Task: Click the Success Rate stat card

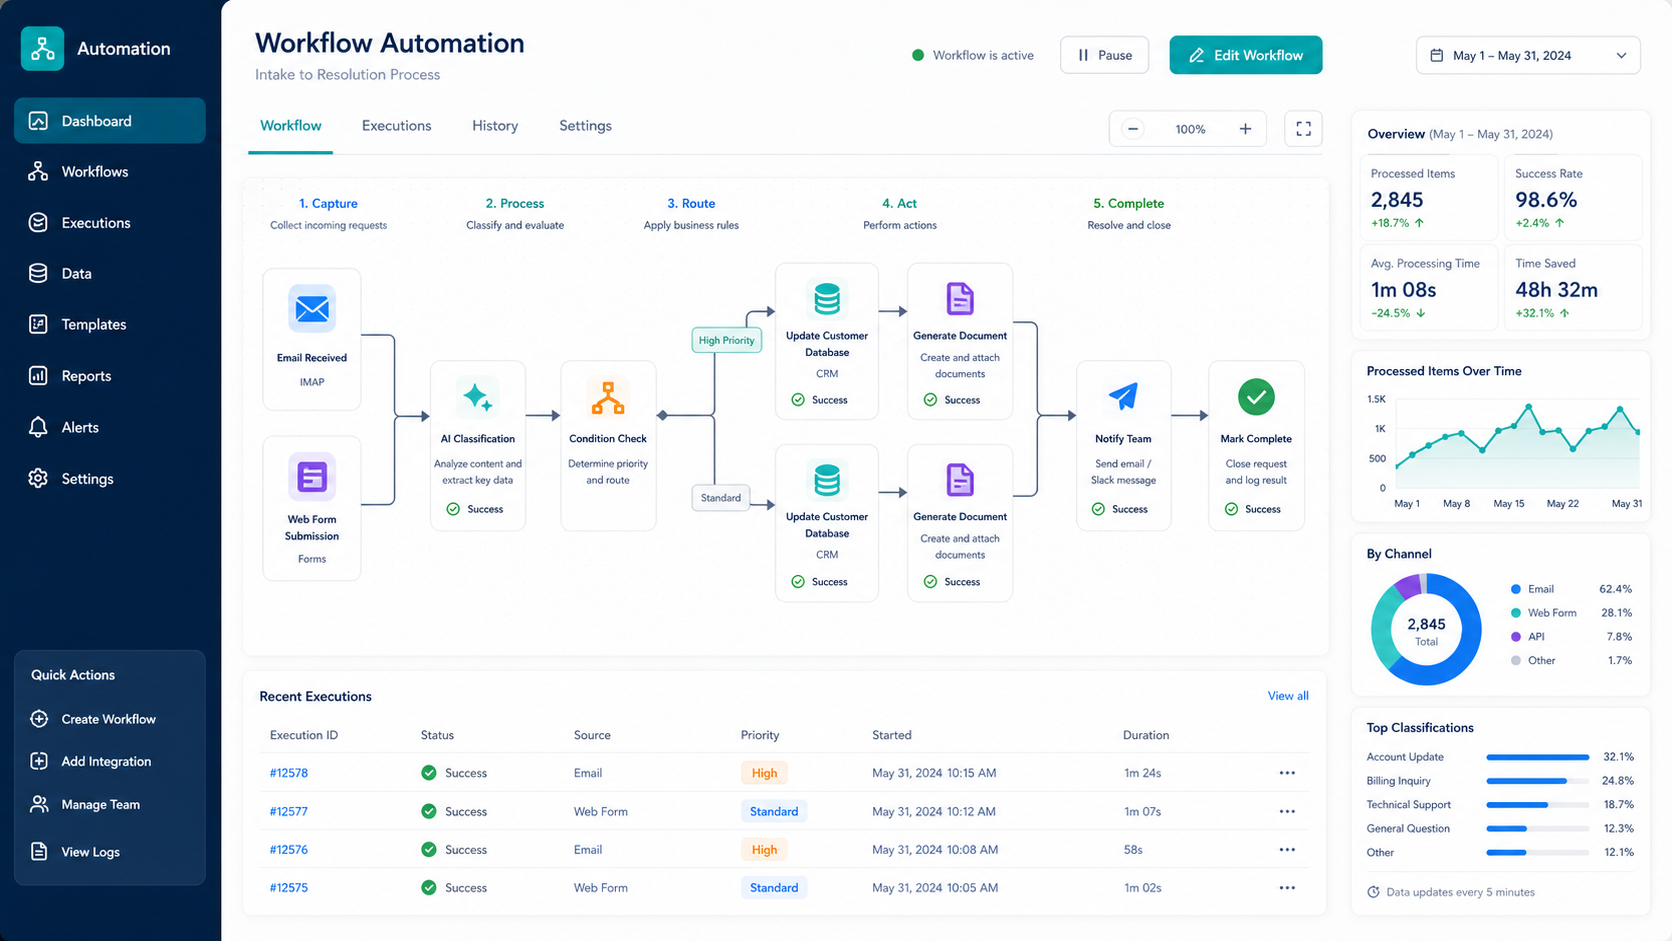Action: (1573, 196)
